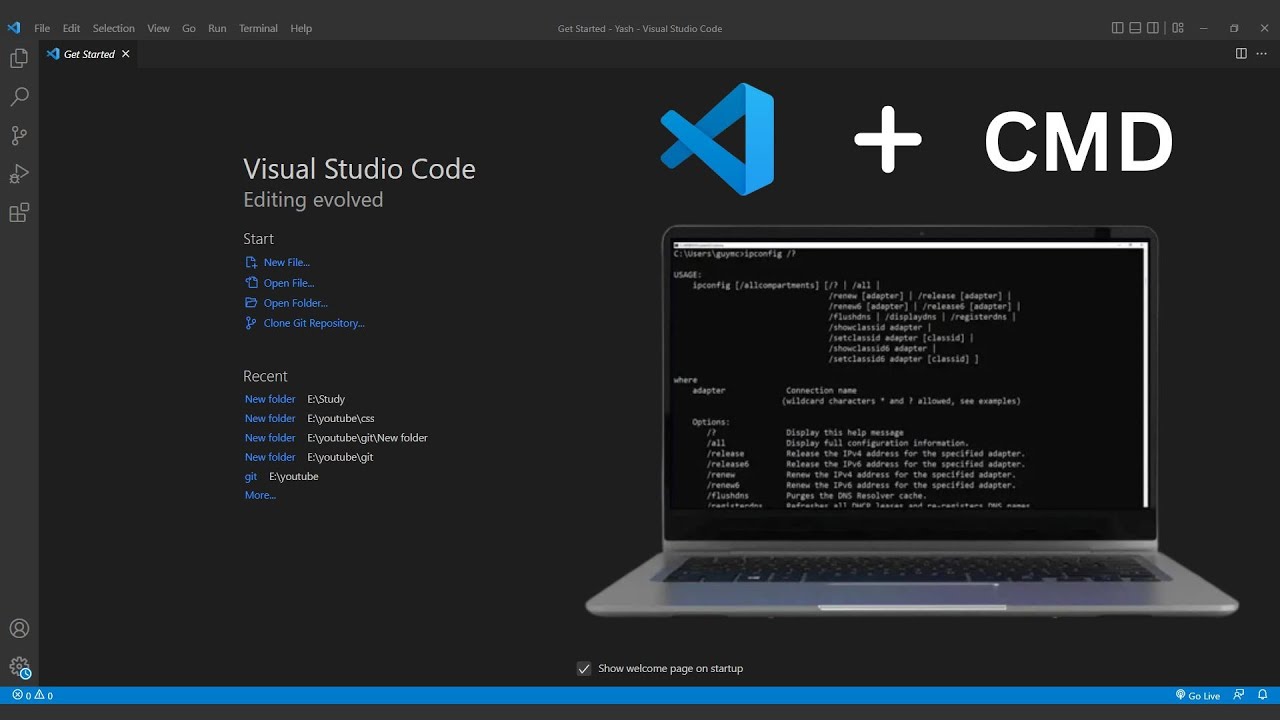
Task: Click the large VS Code logo graphic
Action: pyautogui.click(x=718, y=139)
